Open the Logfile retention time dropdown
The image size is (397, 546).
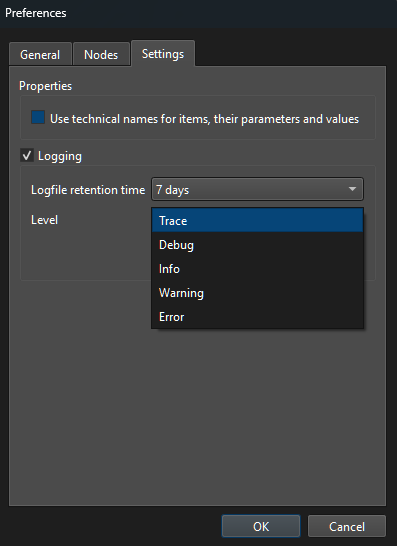point(257,189)
